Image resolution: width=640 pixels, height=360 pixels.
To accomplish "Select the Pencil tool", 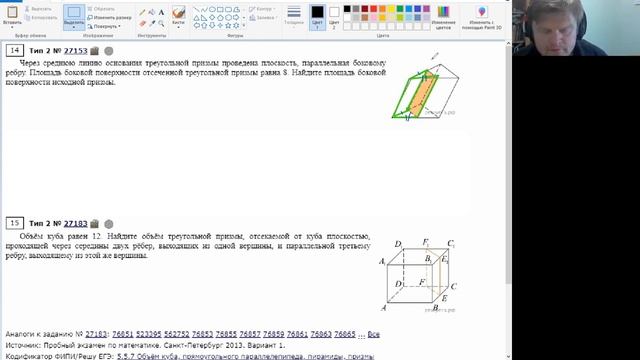I will [x=142, y=13].
